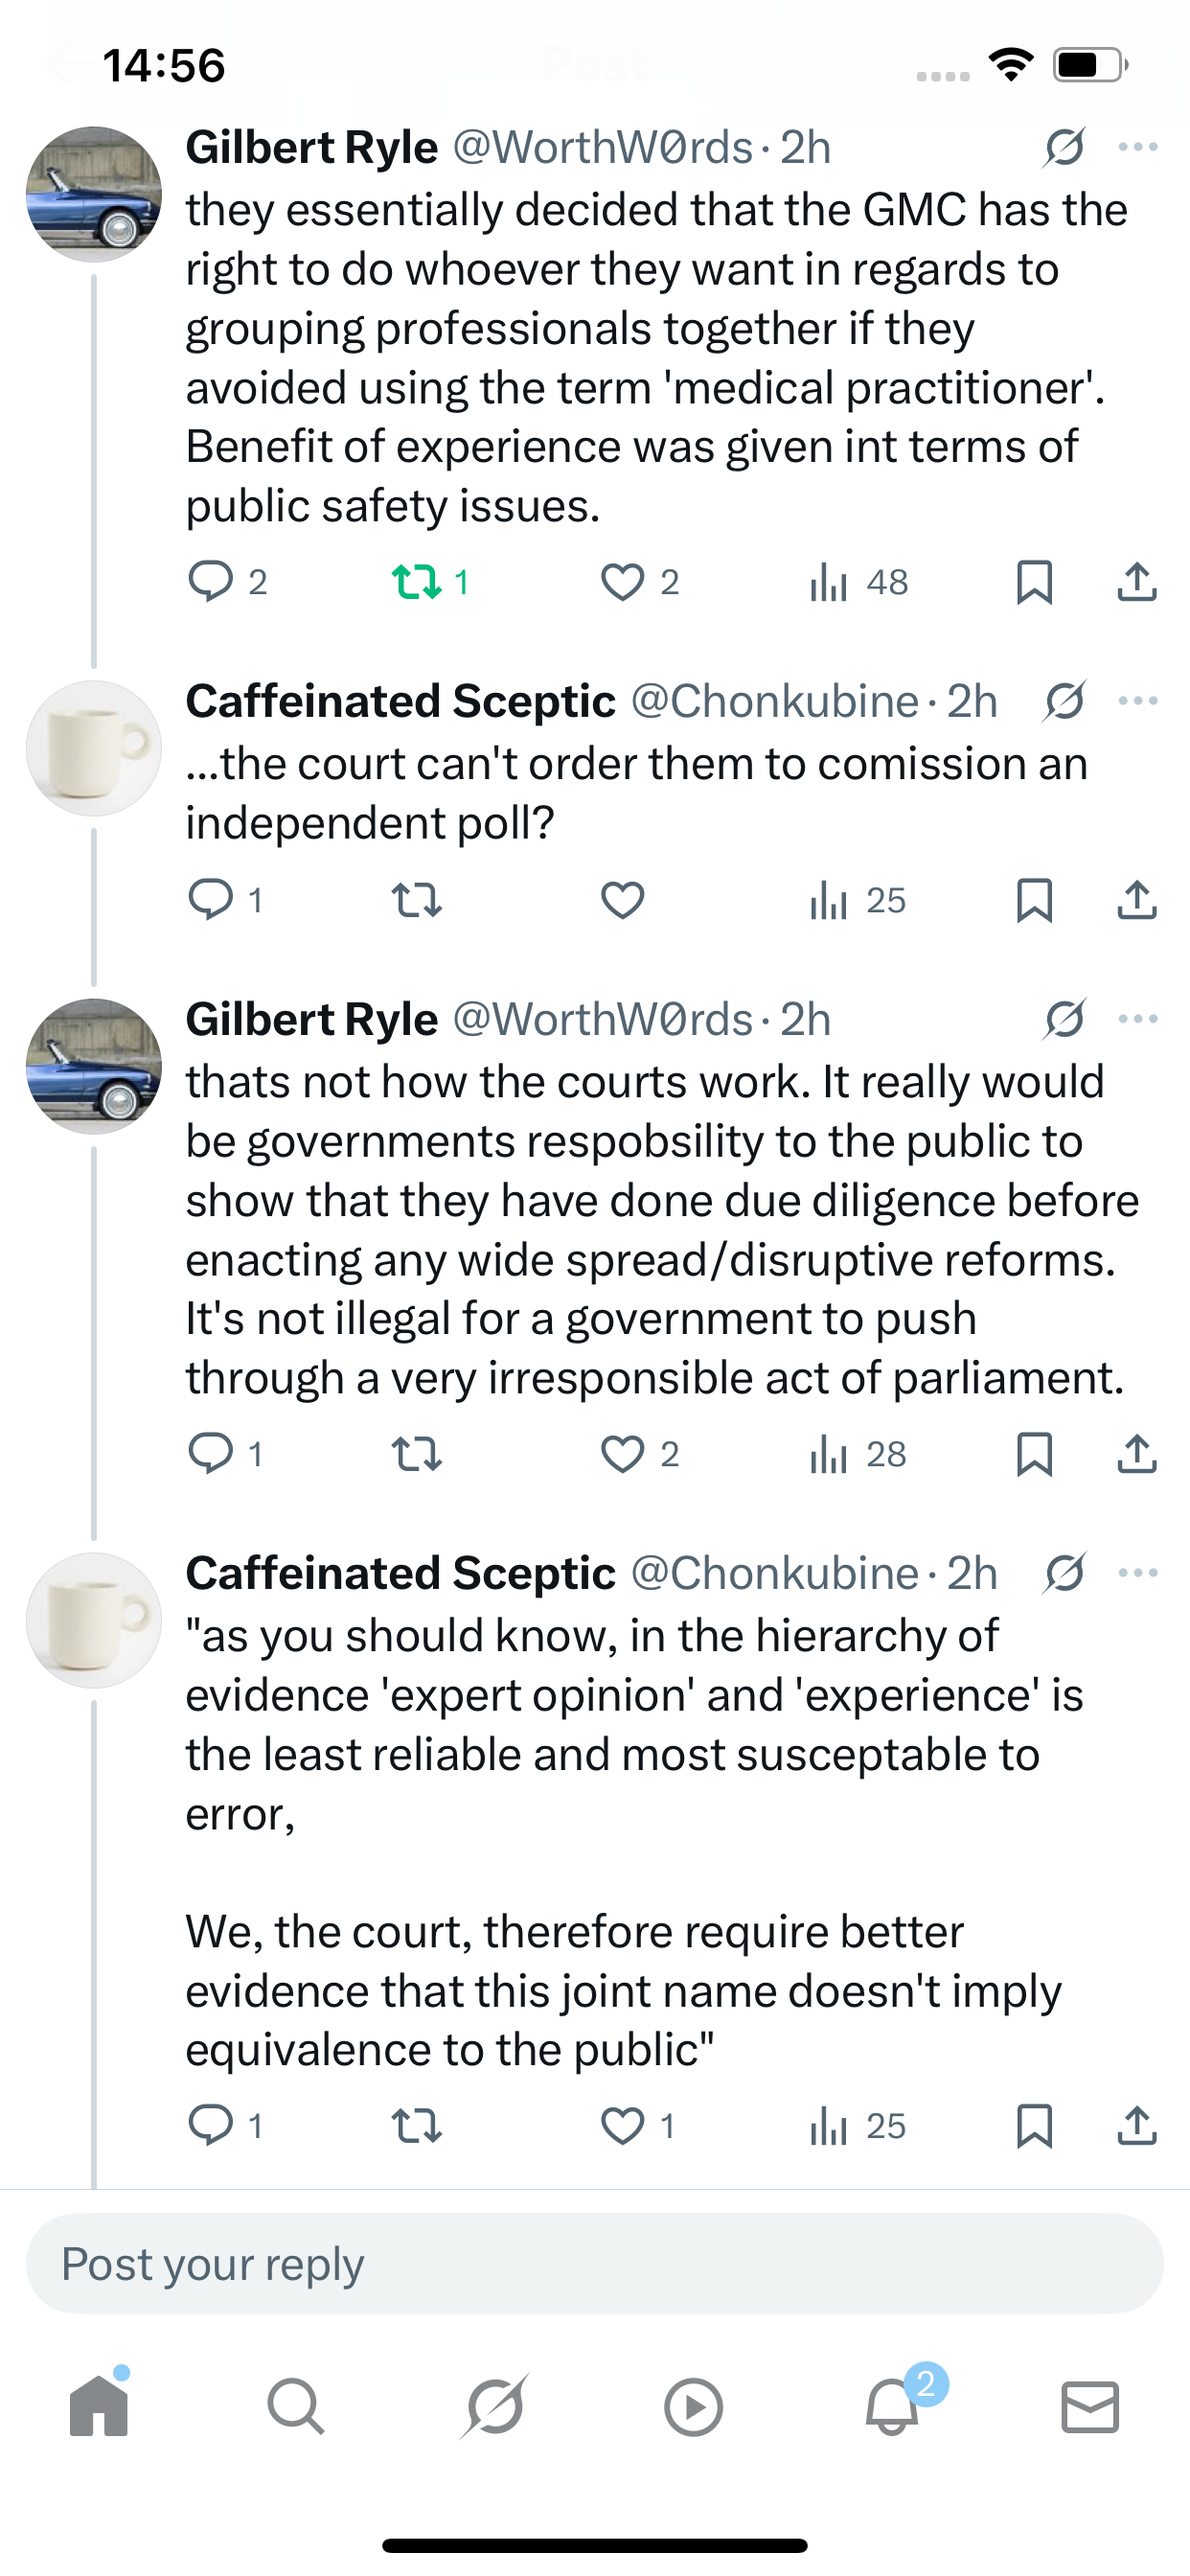This screenshot has height=2576, width=1190.
Task: View analytics of the 'thats not how the courts work' post
Action: tap(829, 1454)
